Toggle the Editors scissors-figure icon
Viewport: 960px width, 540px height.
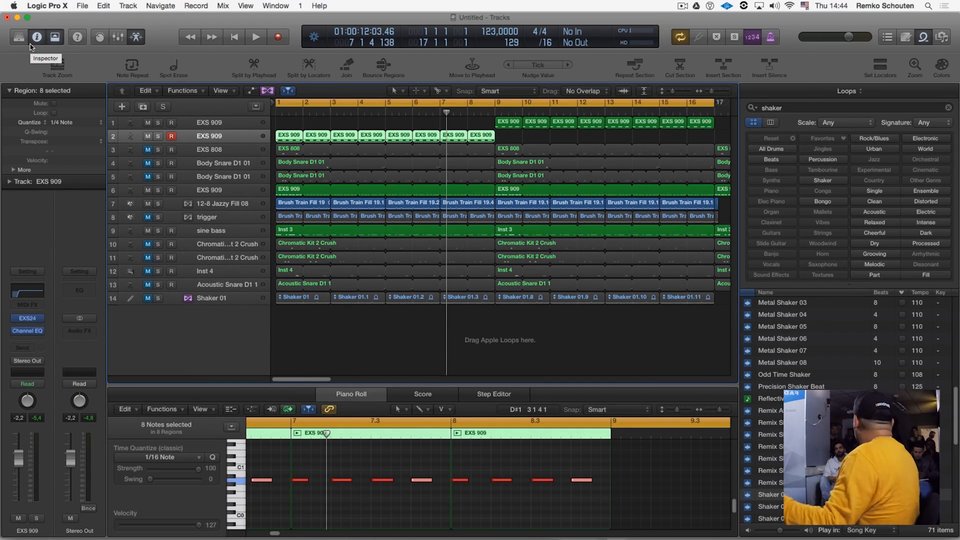click(136, 37)
